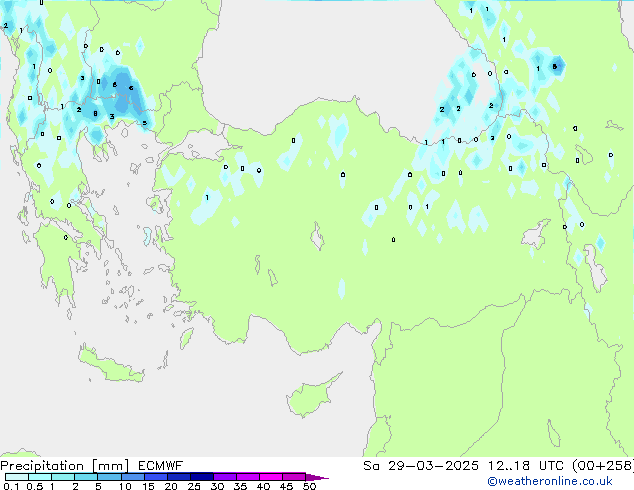Click the 40–45 mm magenta legend swatch
Viewport: 634px width, 490px height.
271,477
